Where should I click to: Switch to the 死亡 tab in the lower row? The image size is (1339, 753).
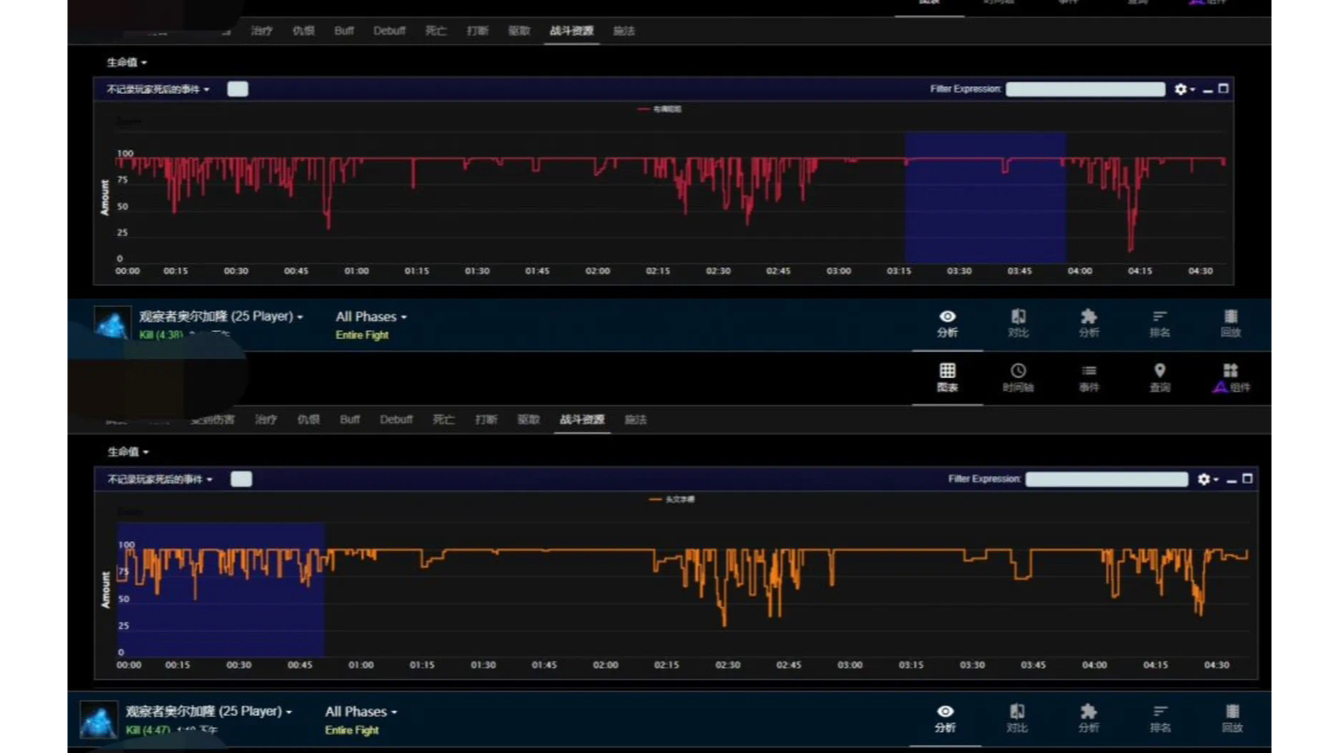tap(444, 420)
